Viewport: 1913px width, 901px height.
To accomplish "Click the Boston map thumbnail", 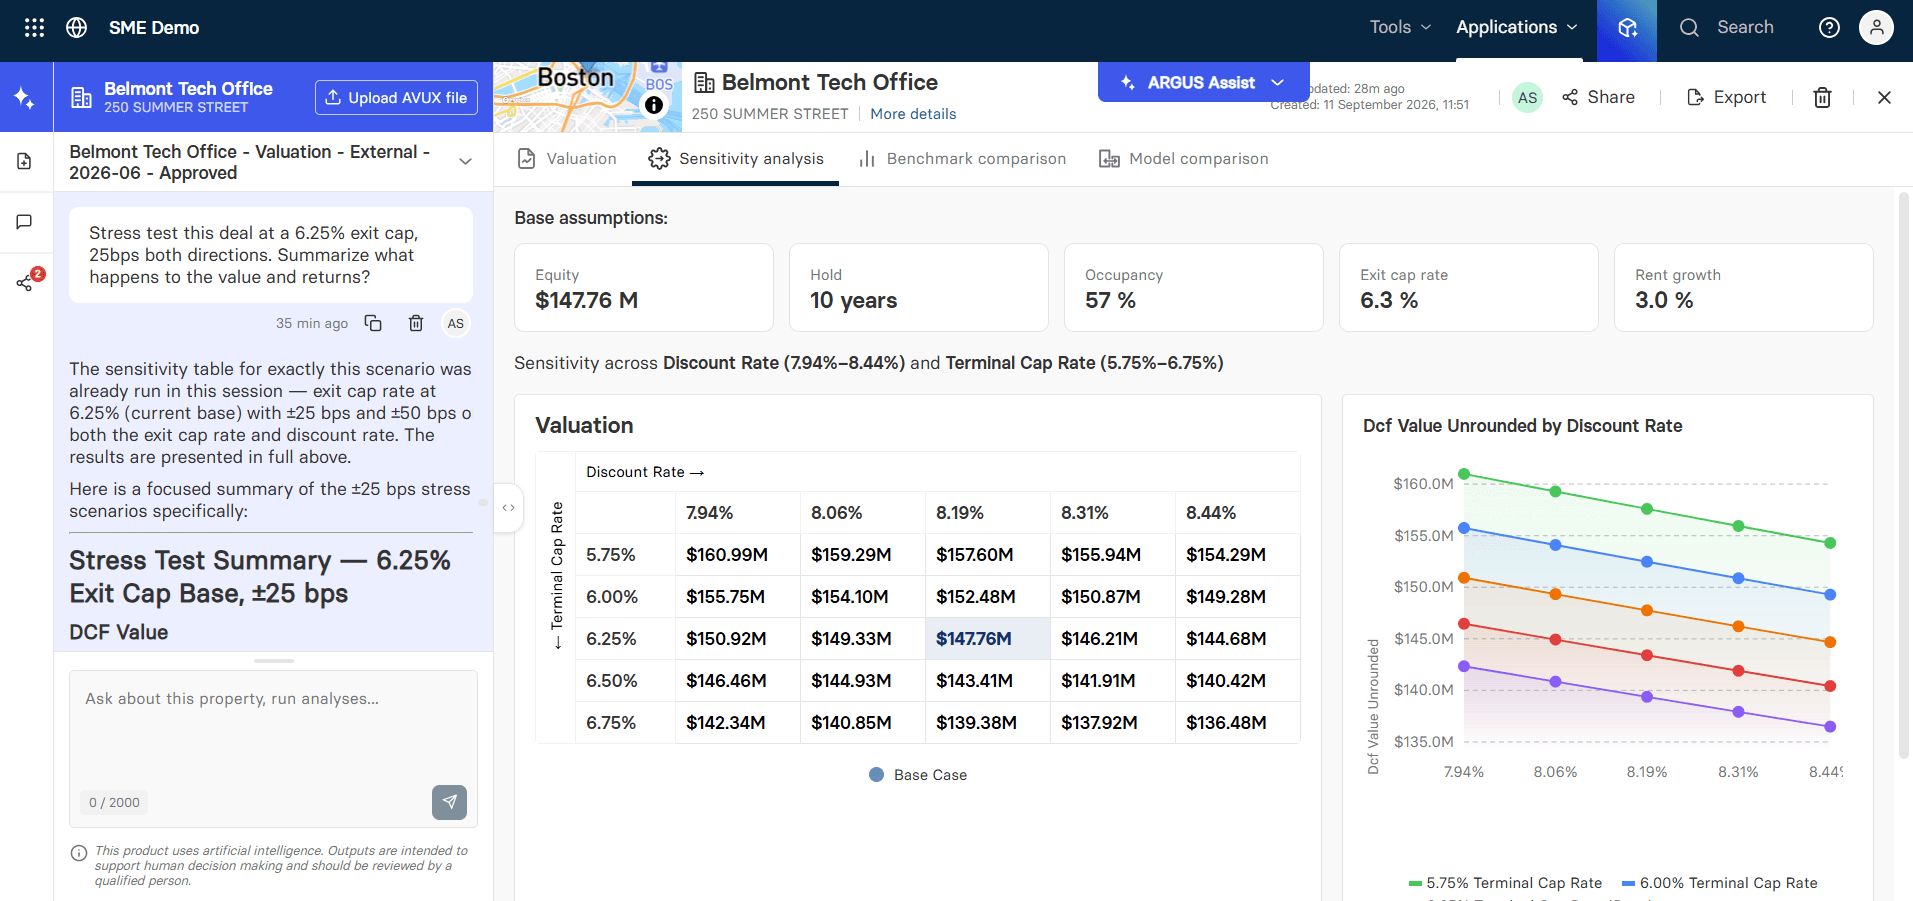I will click(x=588, y=97).
